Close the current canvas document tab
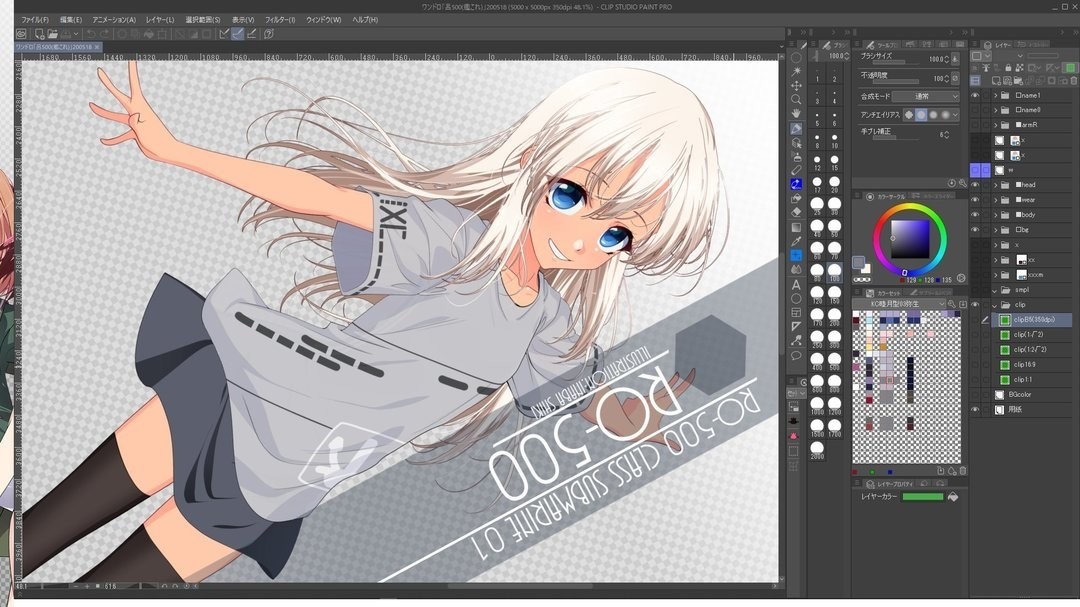This screenshot has width=1080, height=607. tap(98, 47)
